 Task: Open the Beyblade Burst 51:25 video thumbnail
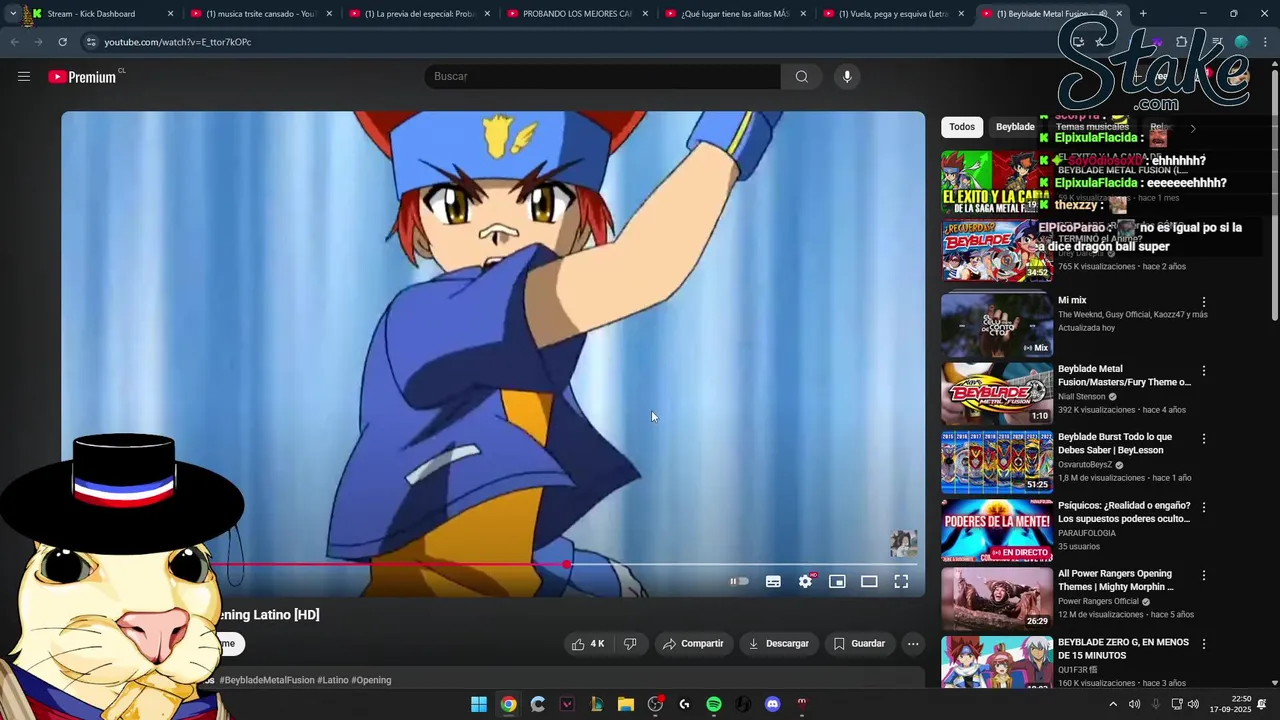click(997, 462)
